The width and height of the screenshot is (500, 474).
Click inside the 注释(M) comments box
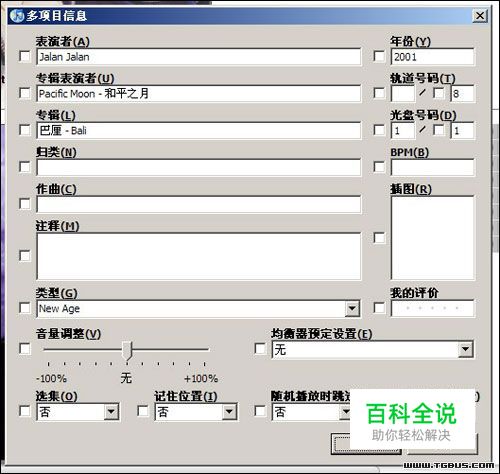pyautogui.click(x=199, y=256)
